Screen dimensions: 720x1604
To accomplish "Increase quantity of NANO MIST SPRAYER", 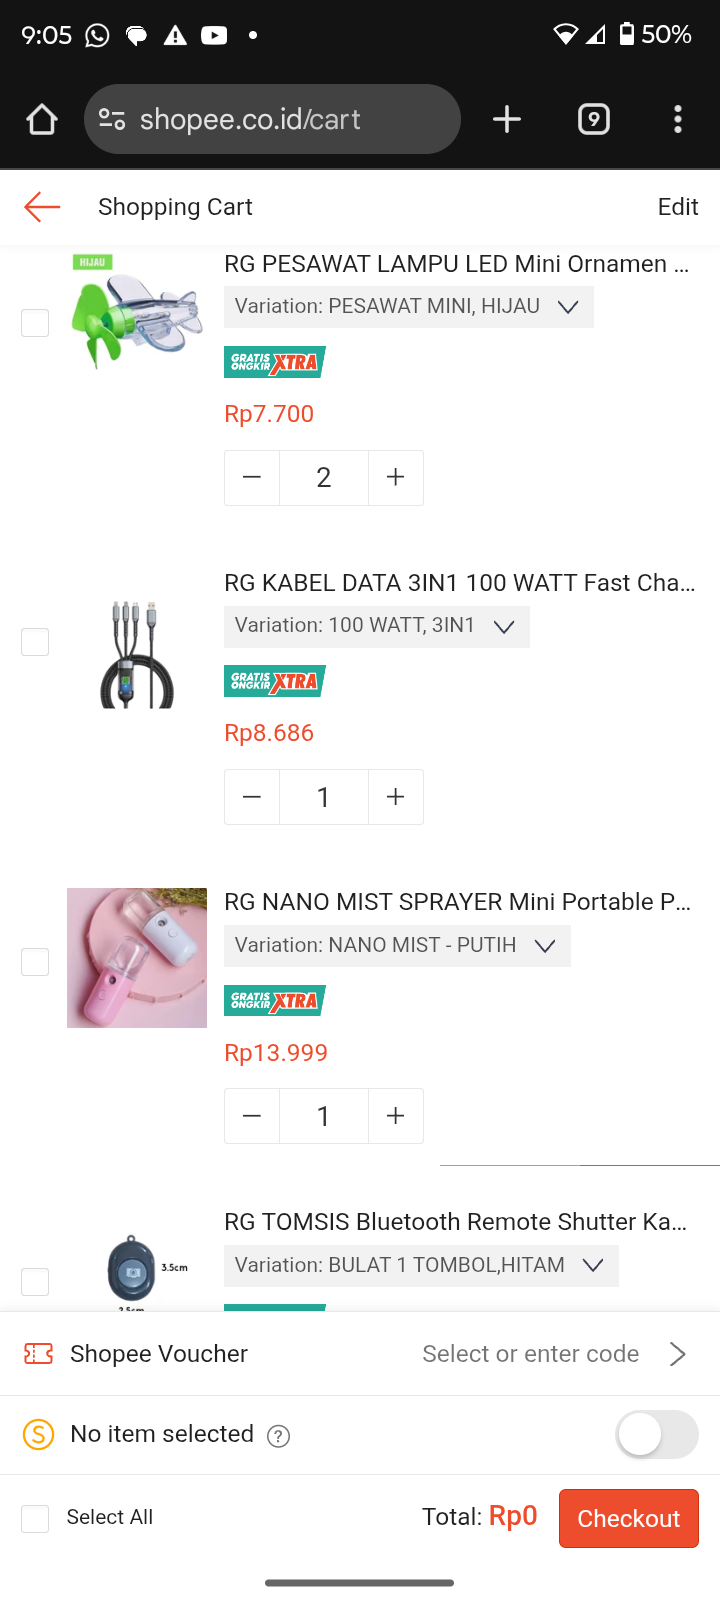I will 396,1116.
